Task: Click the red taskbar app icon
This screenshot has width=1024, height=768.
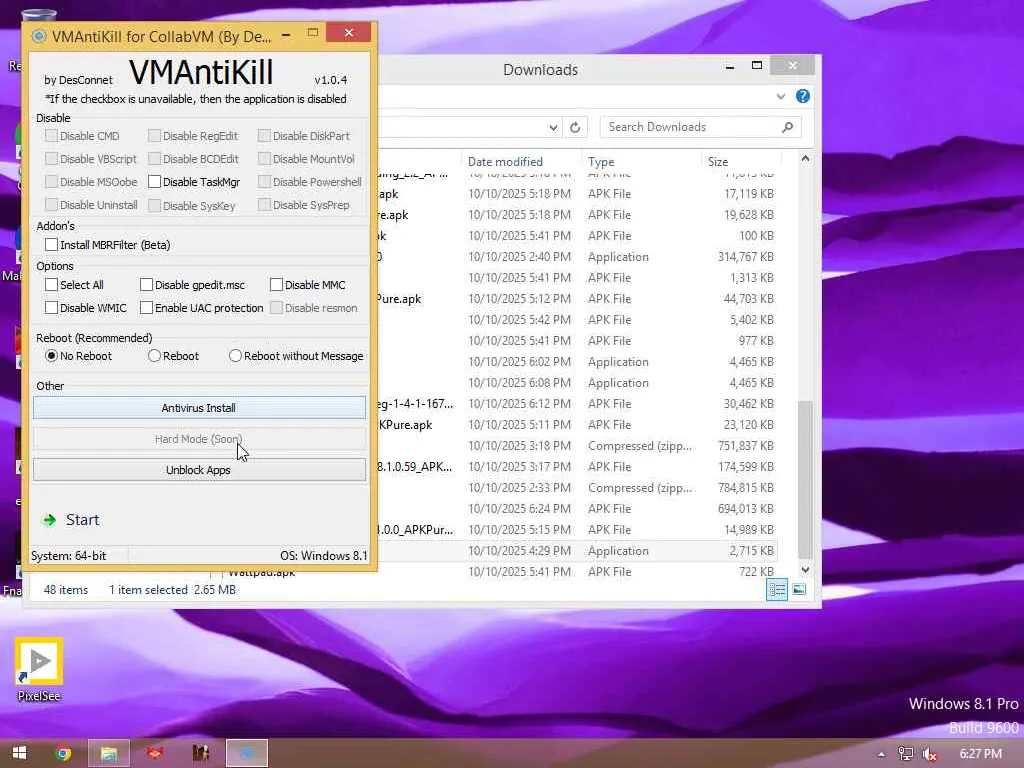Action: 154,753
